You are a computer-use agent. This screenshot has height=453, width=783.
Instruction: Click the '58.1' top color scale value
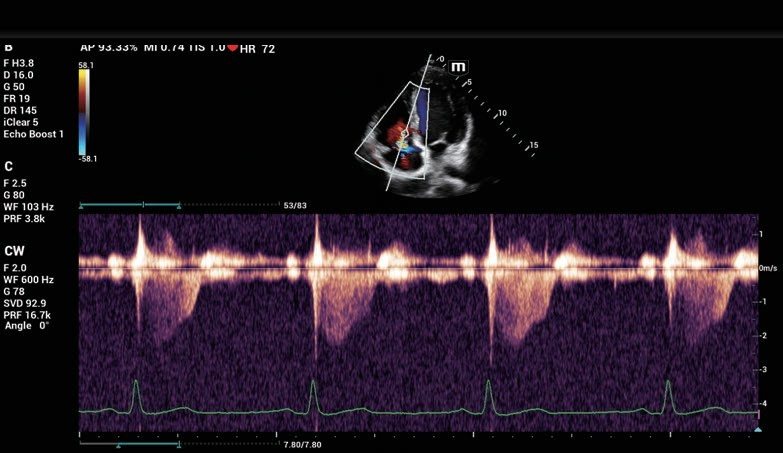(x=86, y=65)
